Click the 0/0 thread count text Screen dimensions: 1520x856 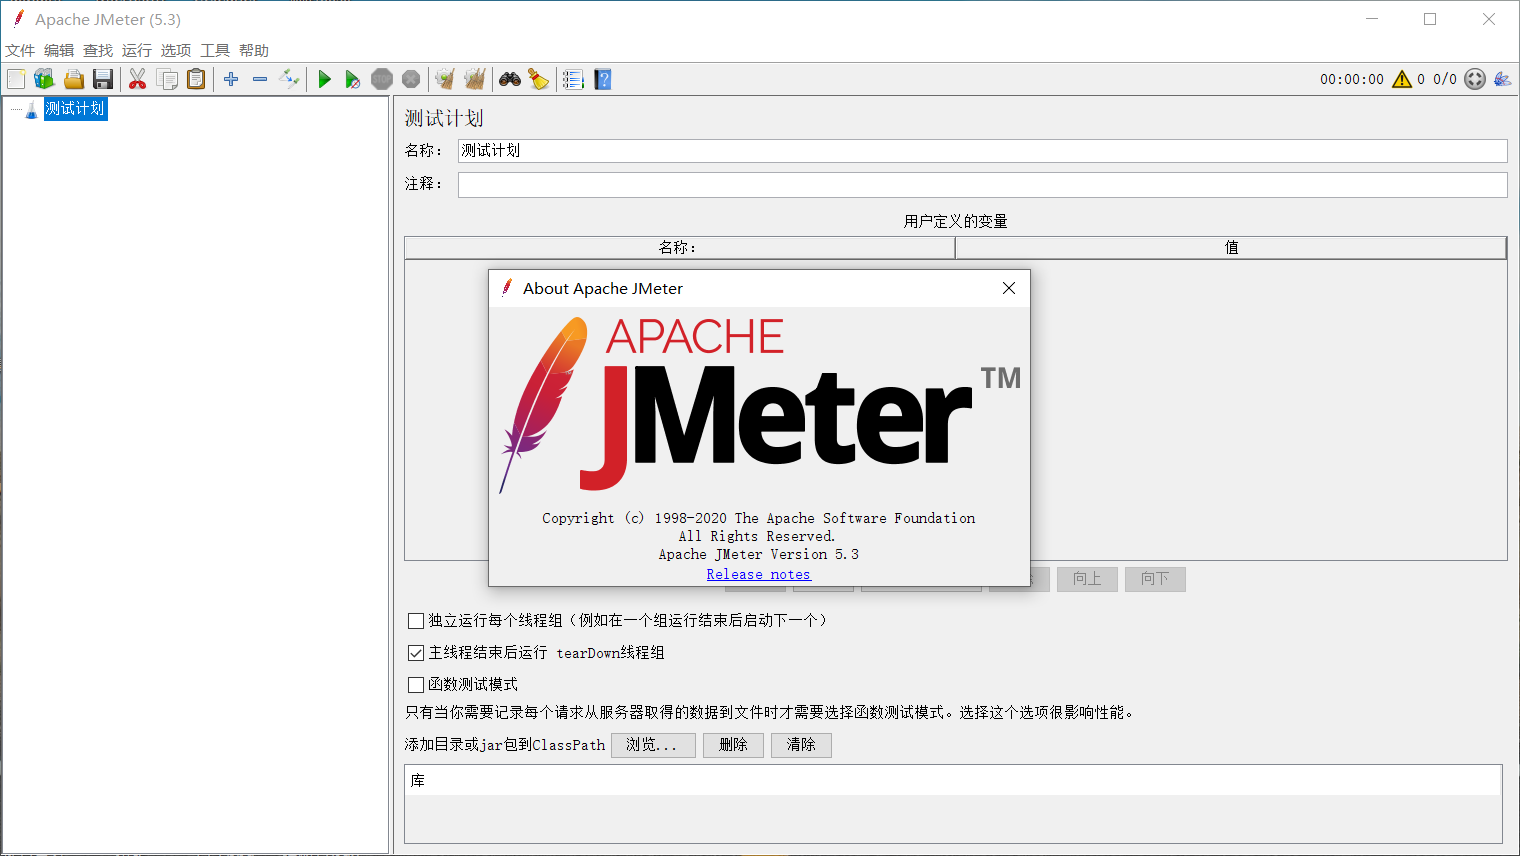coord(1445,79)
